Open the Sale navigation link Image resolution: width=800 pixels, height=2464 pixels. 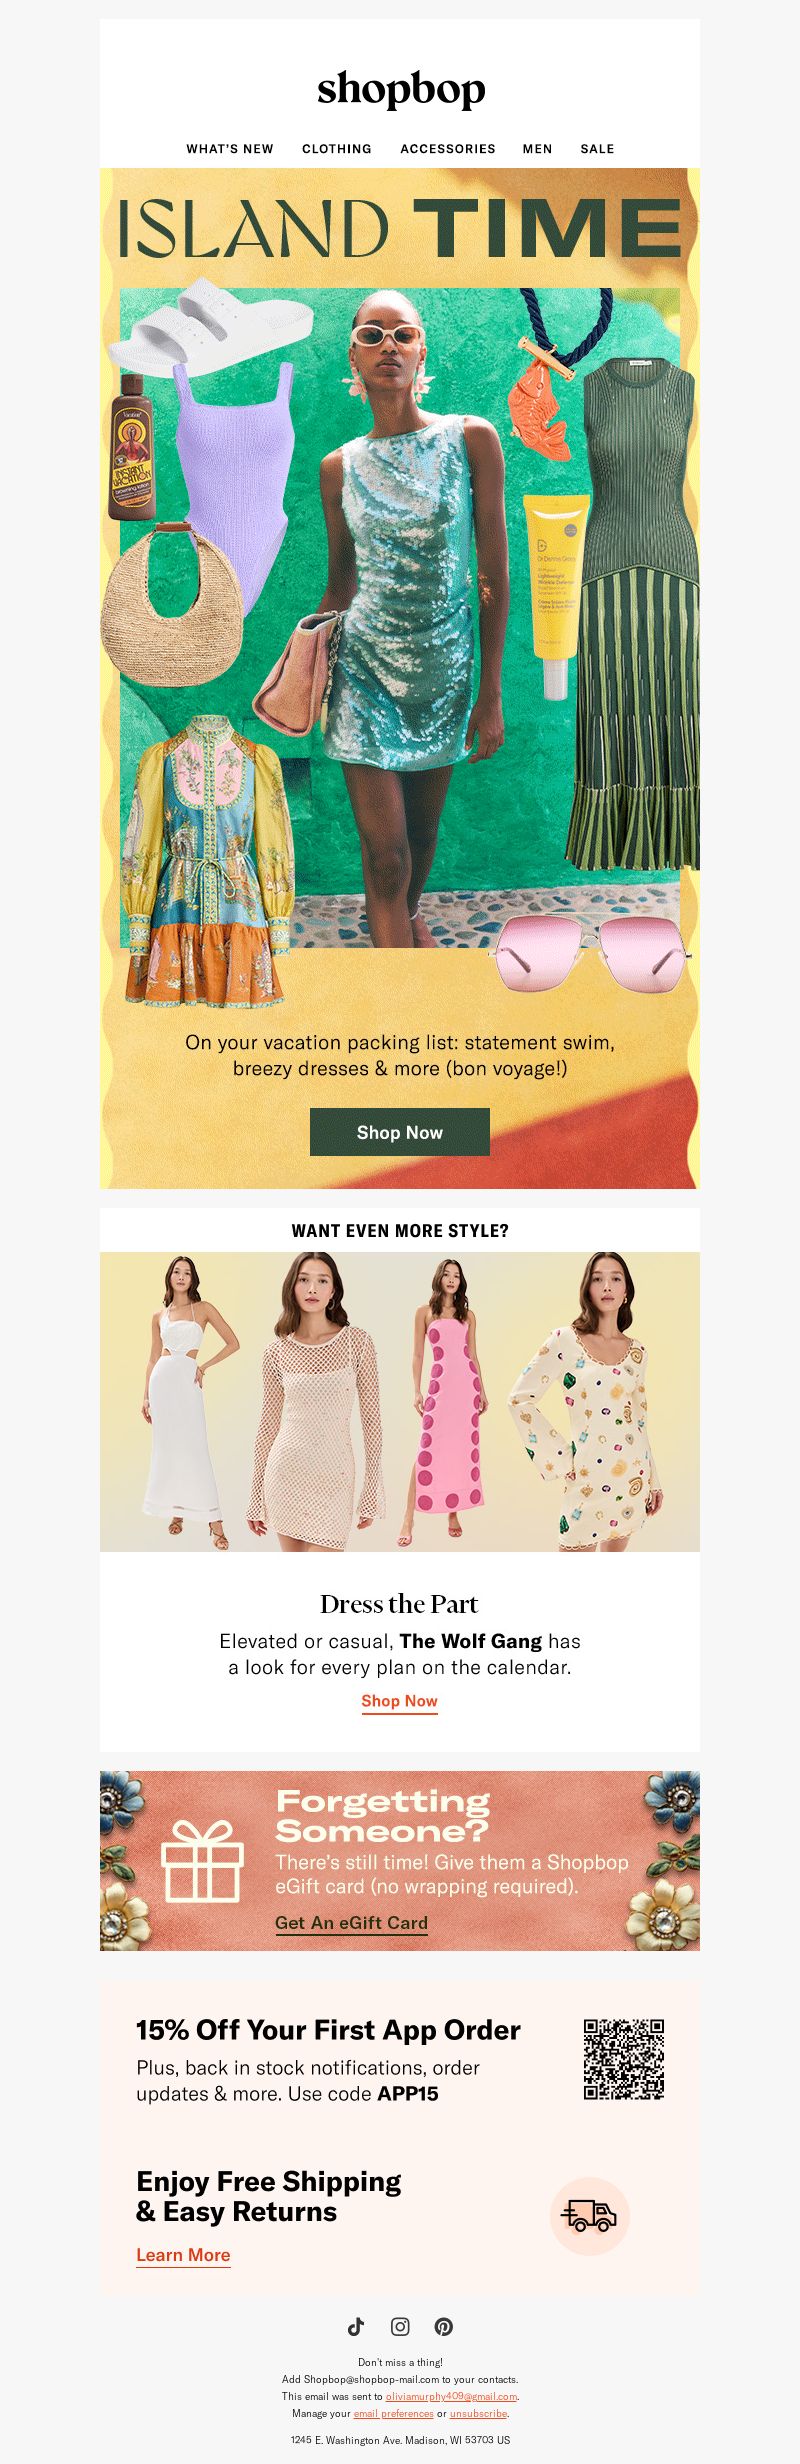[598, 149]
